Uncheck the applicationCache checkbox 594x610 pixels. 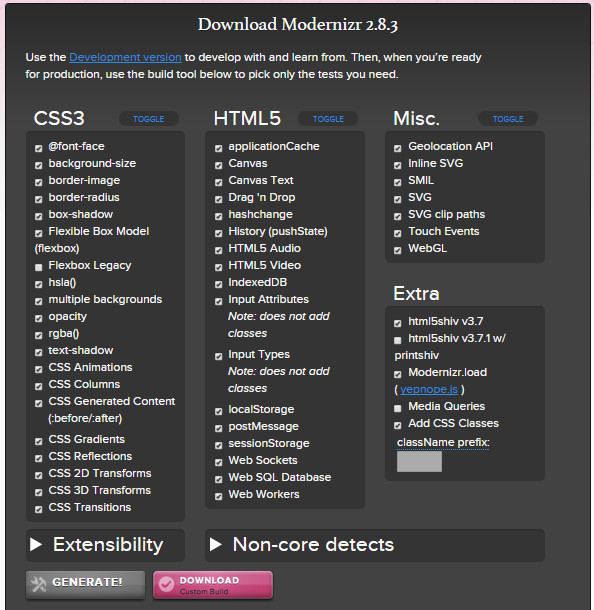(219, 148)
